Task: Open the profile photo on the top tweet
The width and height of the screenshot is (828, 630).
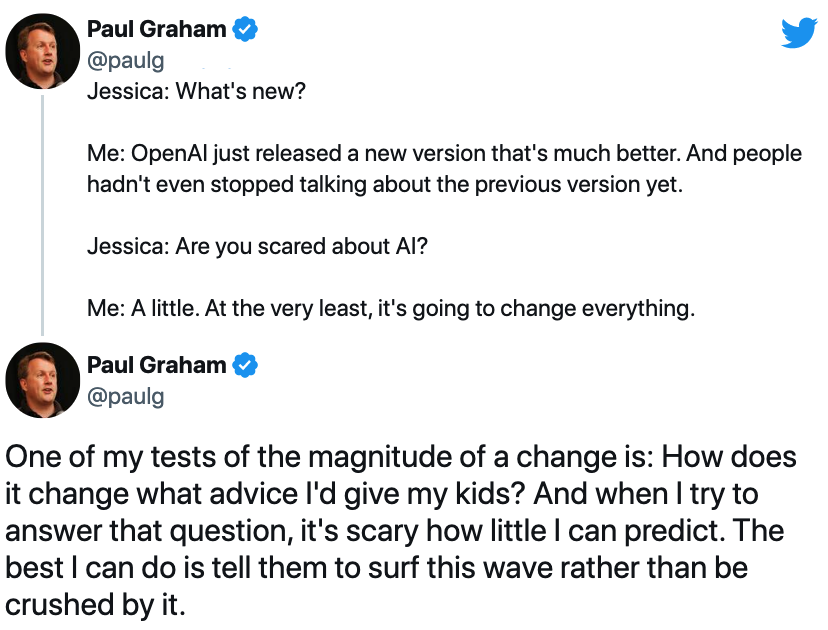Action: tap(43, 51)
